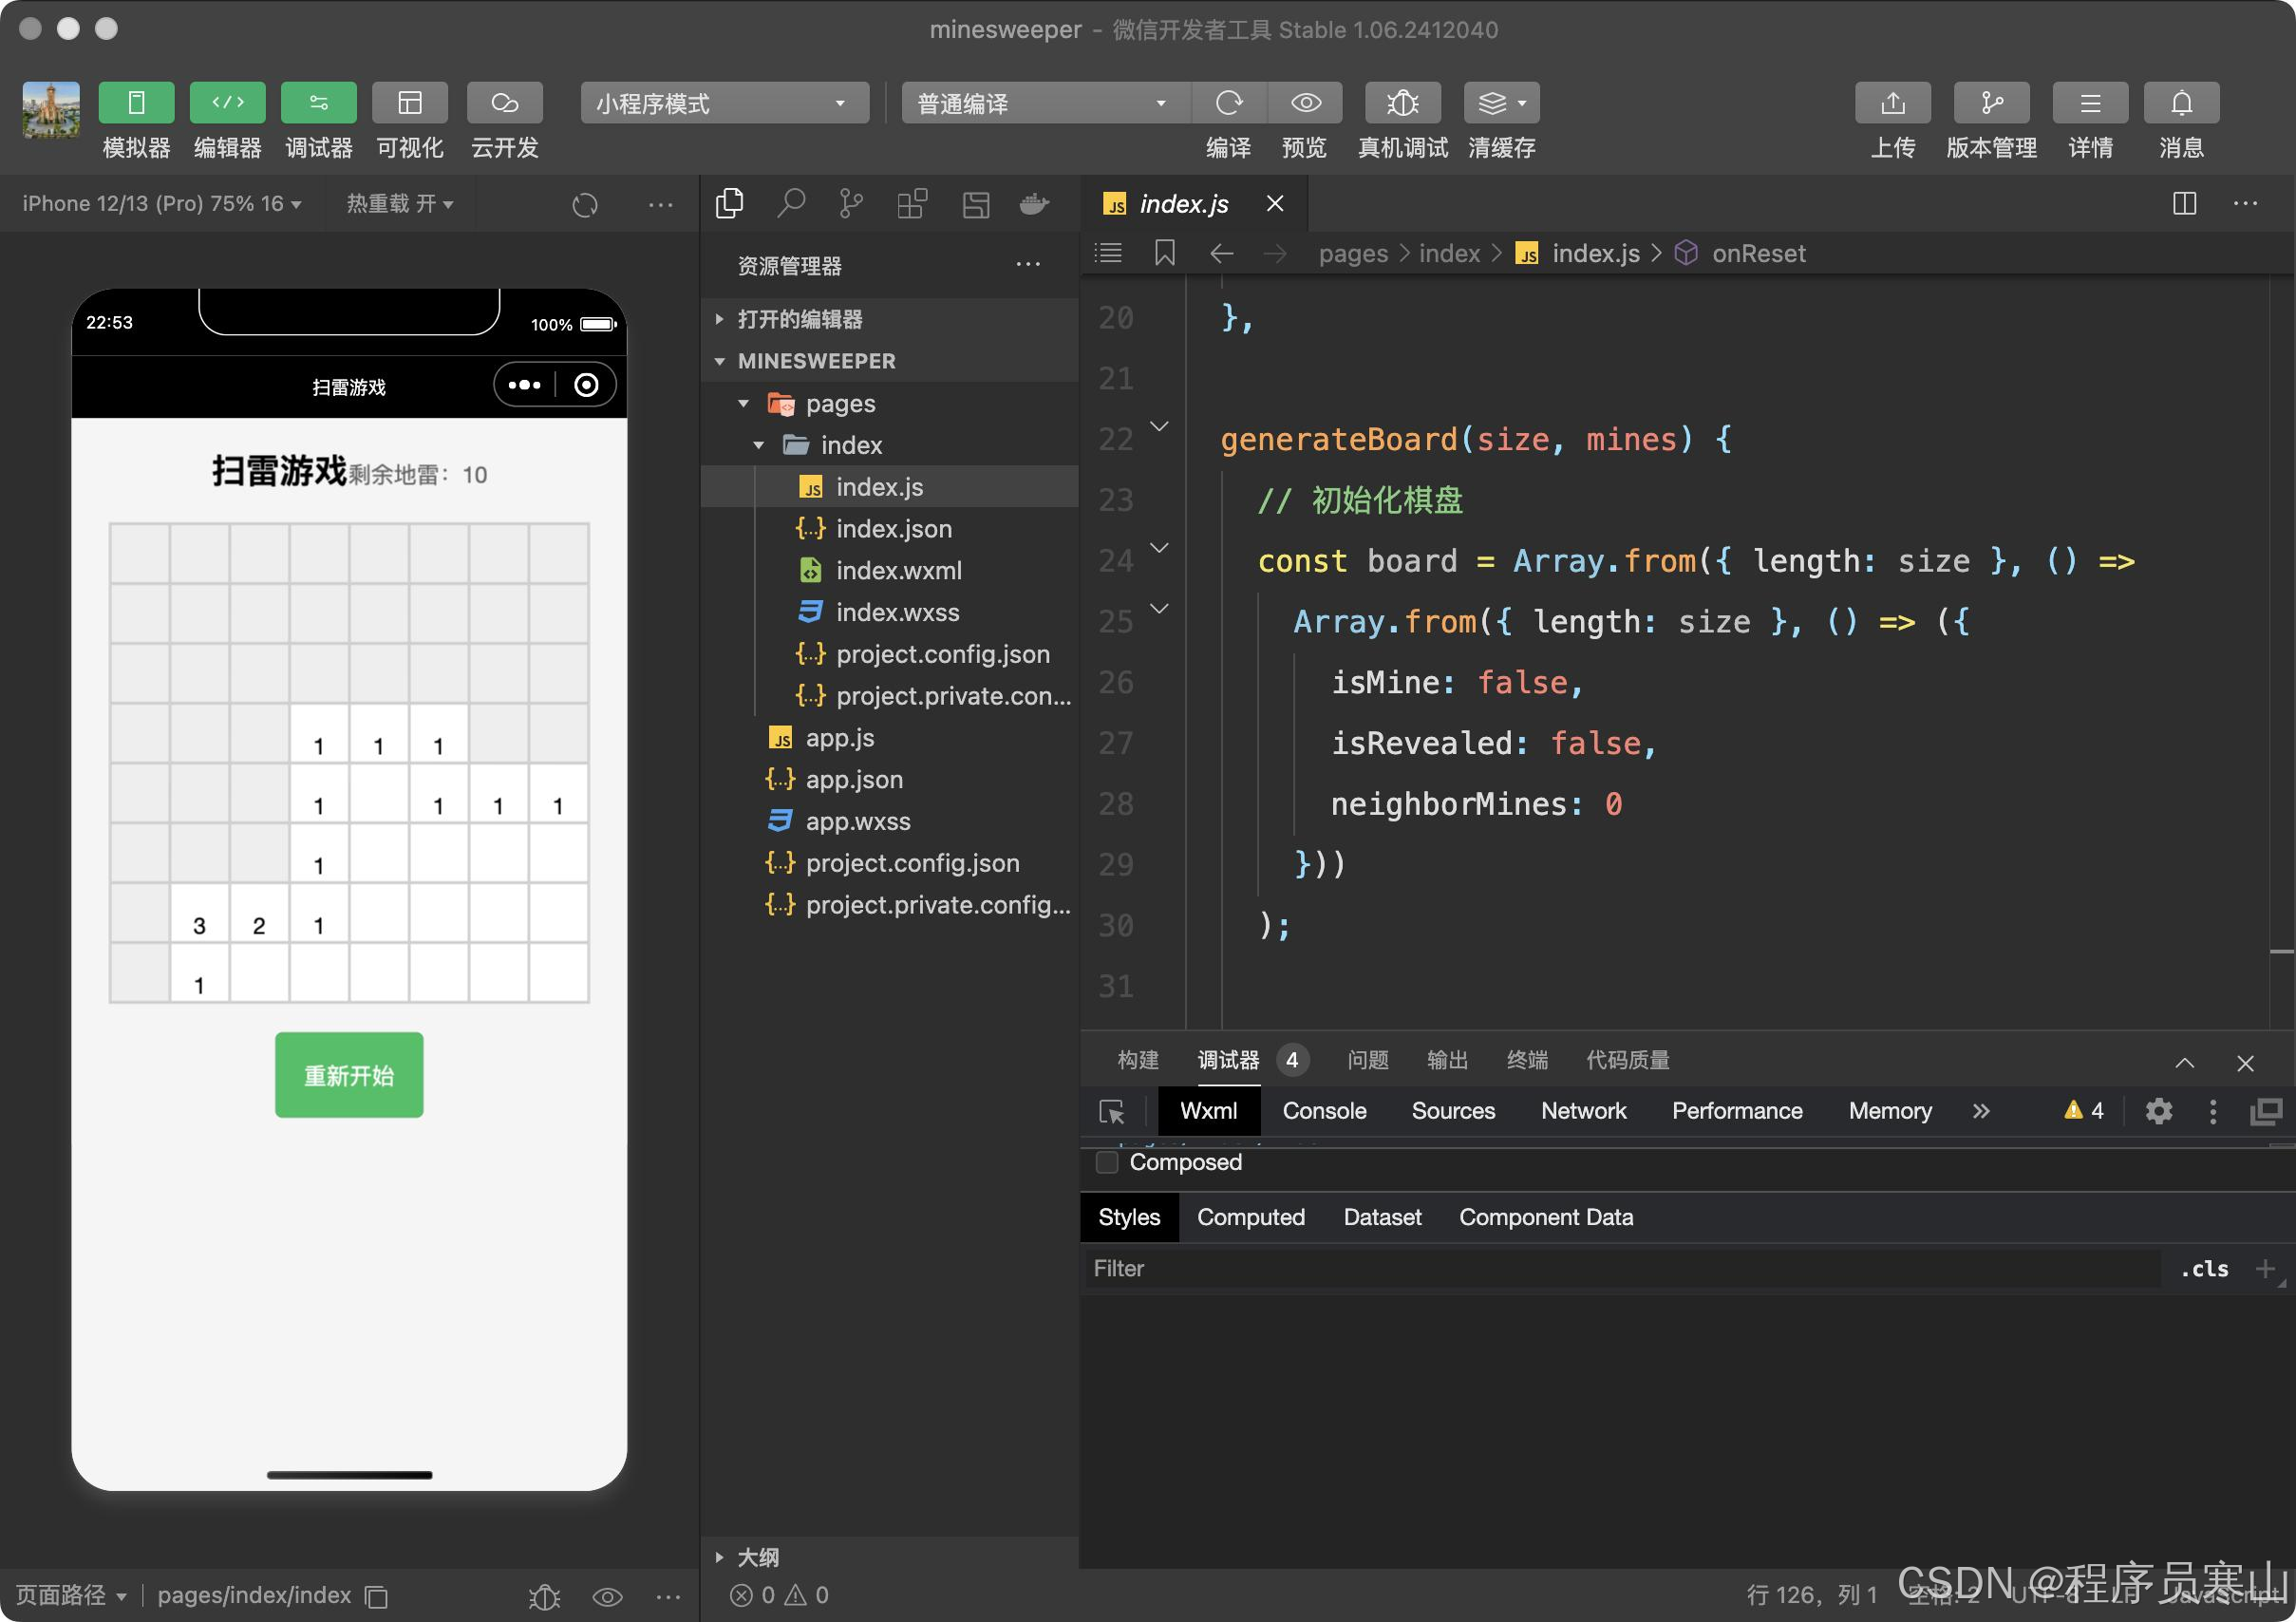Click the styles Filter input field

point(1620,1268)
